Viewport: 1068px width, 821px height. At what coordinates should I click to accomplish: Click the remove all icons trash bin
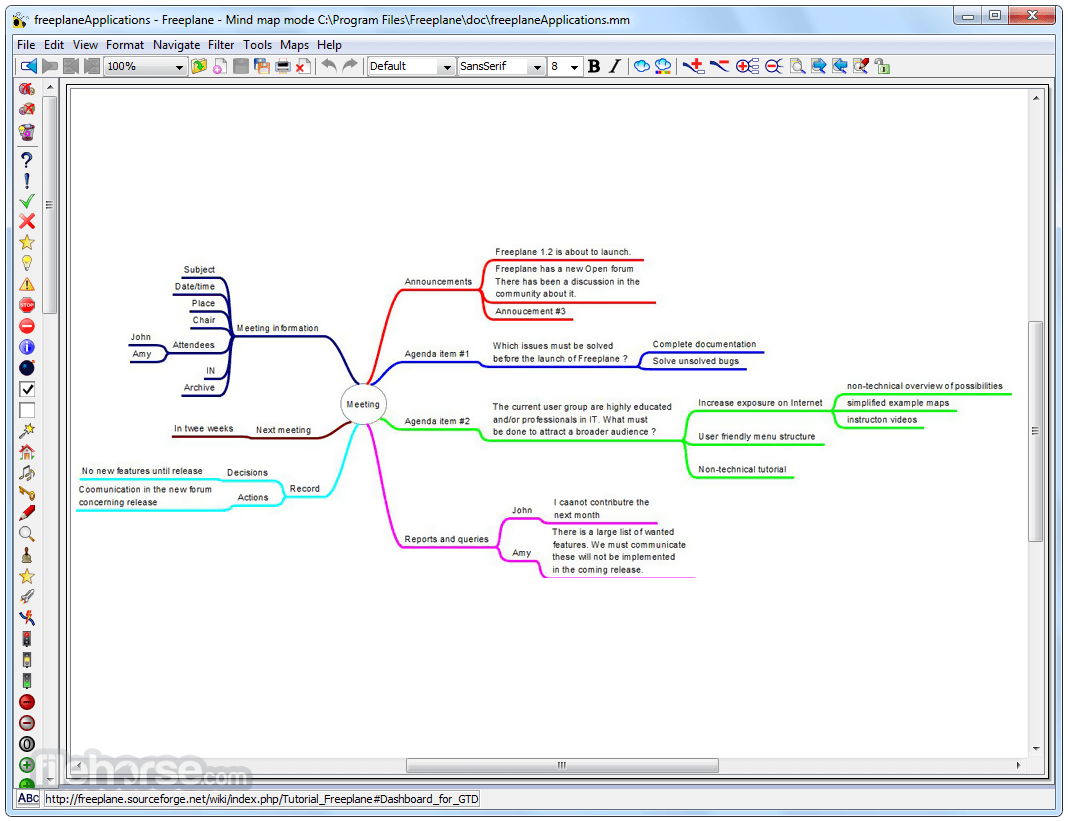pyautogui.click(x=27, y=131)
